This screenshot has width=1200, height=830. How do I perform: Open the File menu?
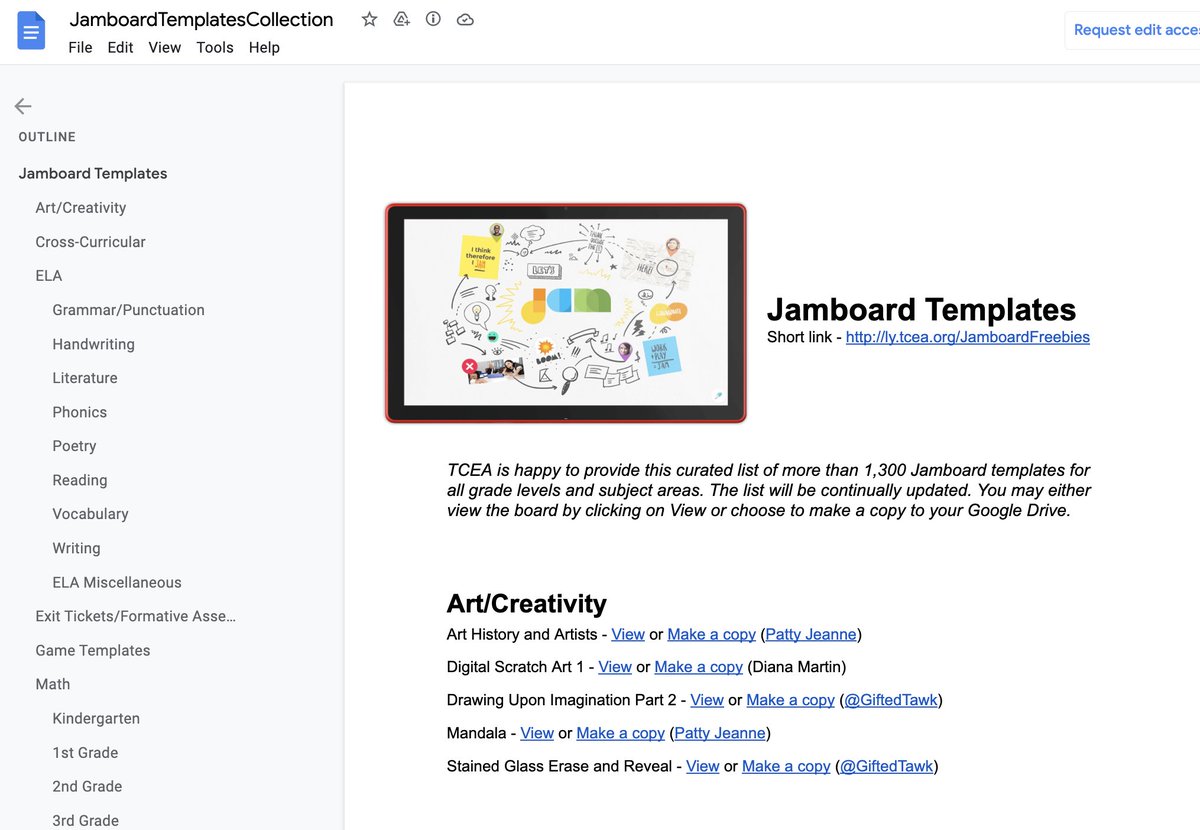click(x=80, y=47)
